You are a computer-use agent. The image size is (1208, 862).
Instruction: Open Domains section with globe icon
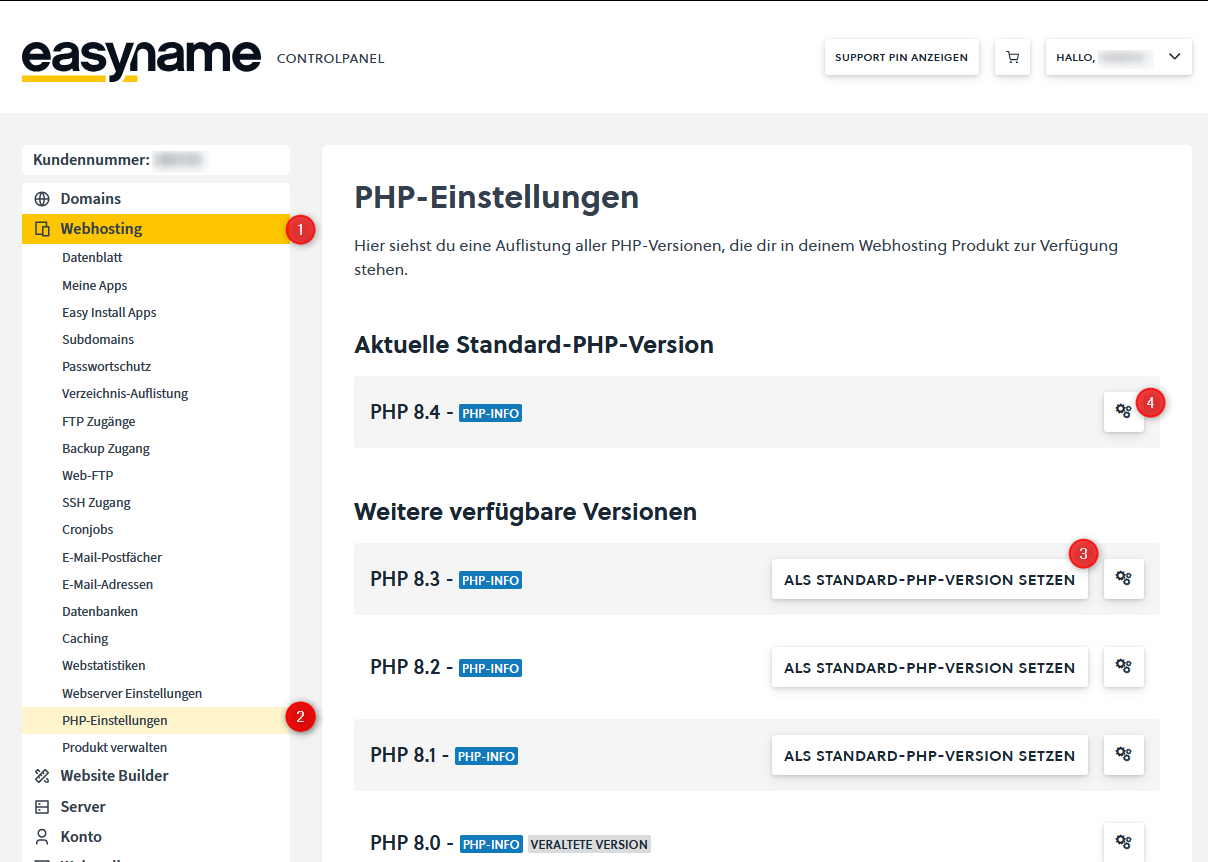(x=90, y=199)
